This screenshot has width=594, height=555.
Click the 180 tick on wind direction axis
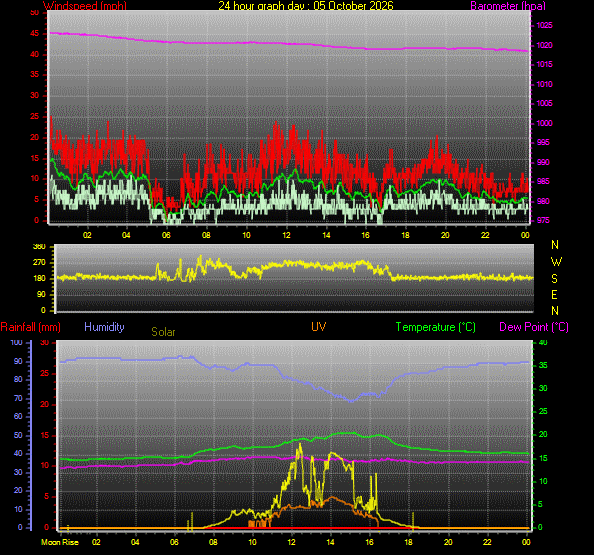[39, 278]
